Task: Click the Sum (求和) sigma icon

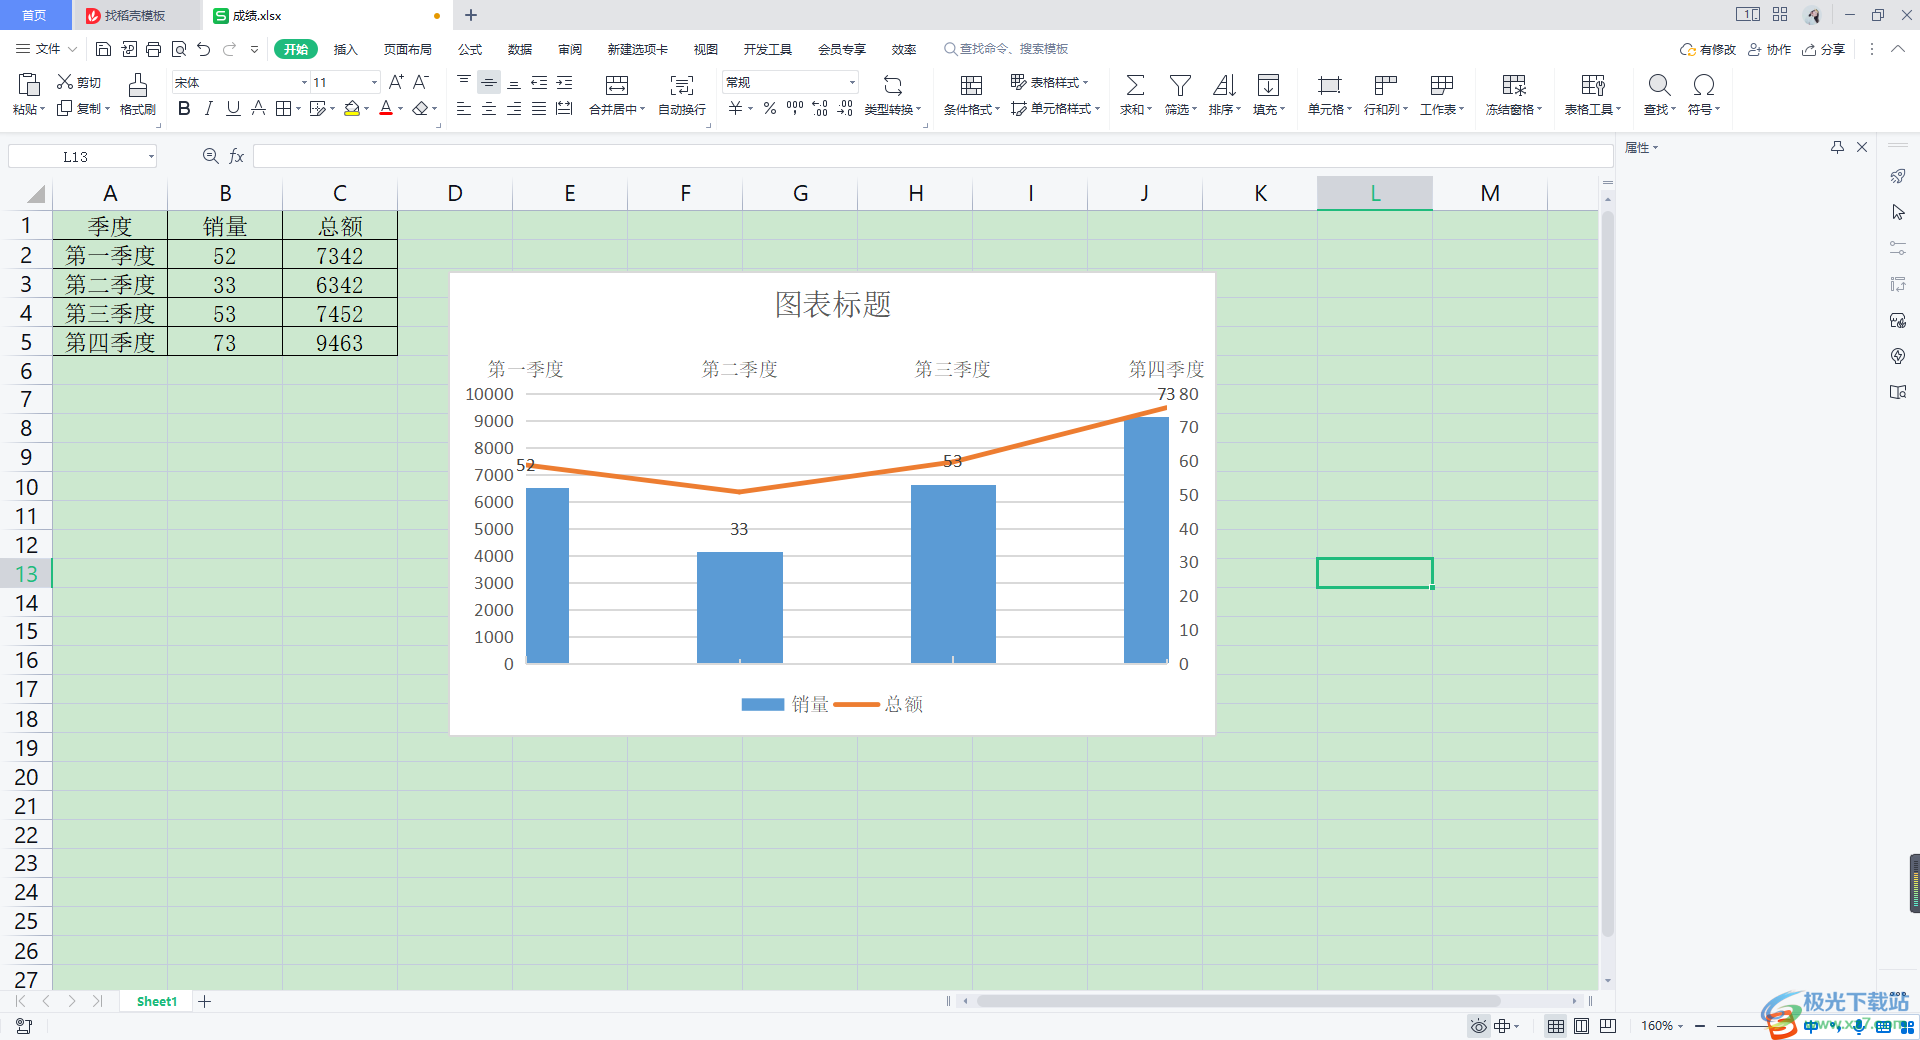Action: coord(1135,85)
